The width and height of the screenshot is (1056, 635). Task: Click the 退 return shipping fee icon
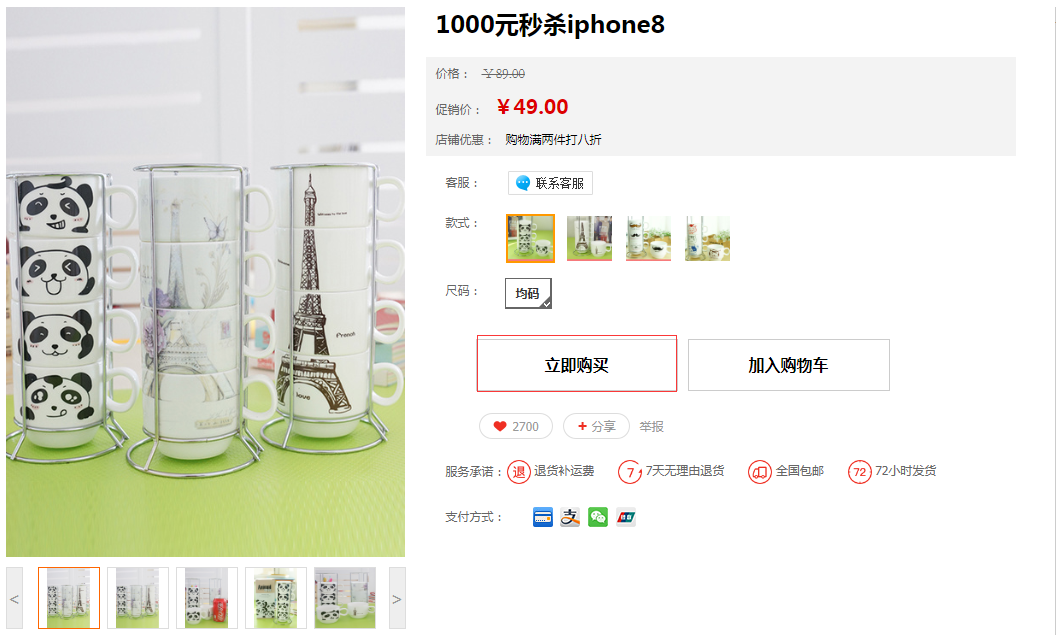[519, 472]
